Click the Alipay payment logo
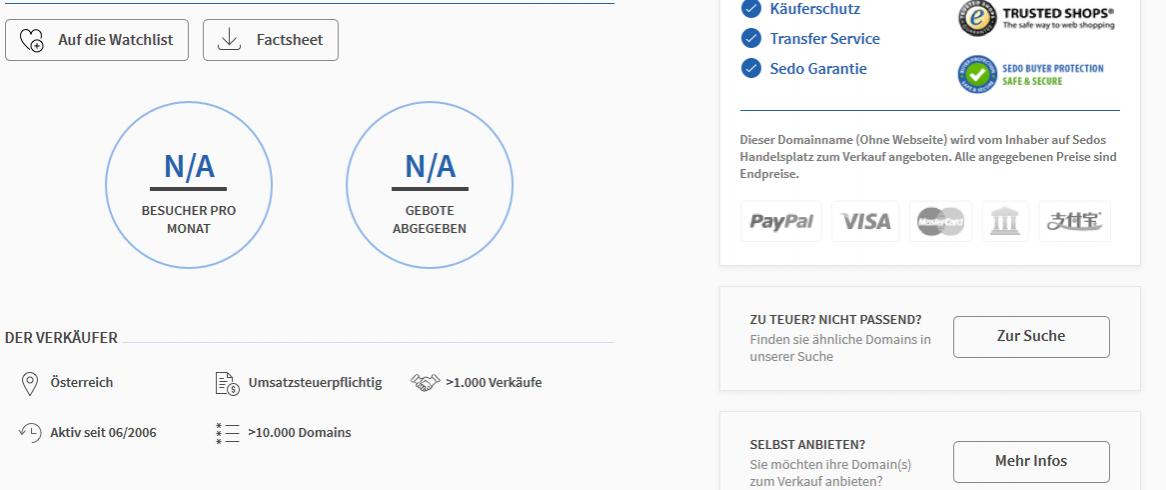Viewport: 1166px width, 490px height. [1075, 221]
